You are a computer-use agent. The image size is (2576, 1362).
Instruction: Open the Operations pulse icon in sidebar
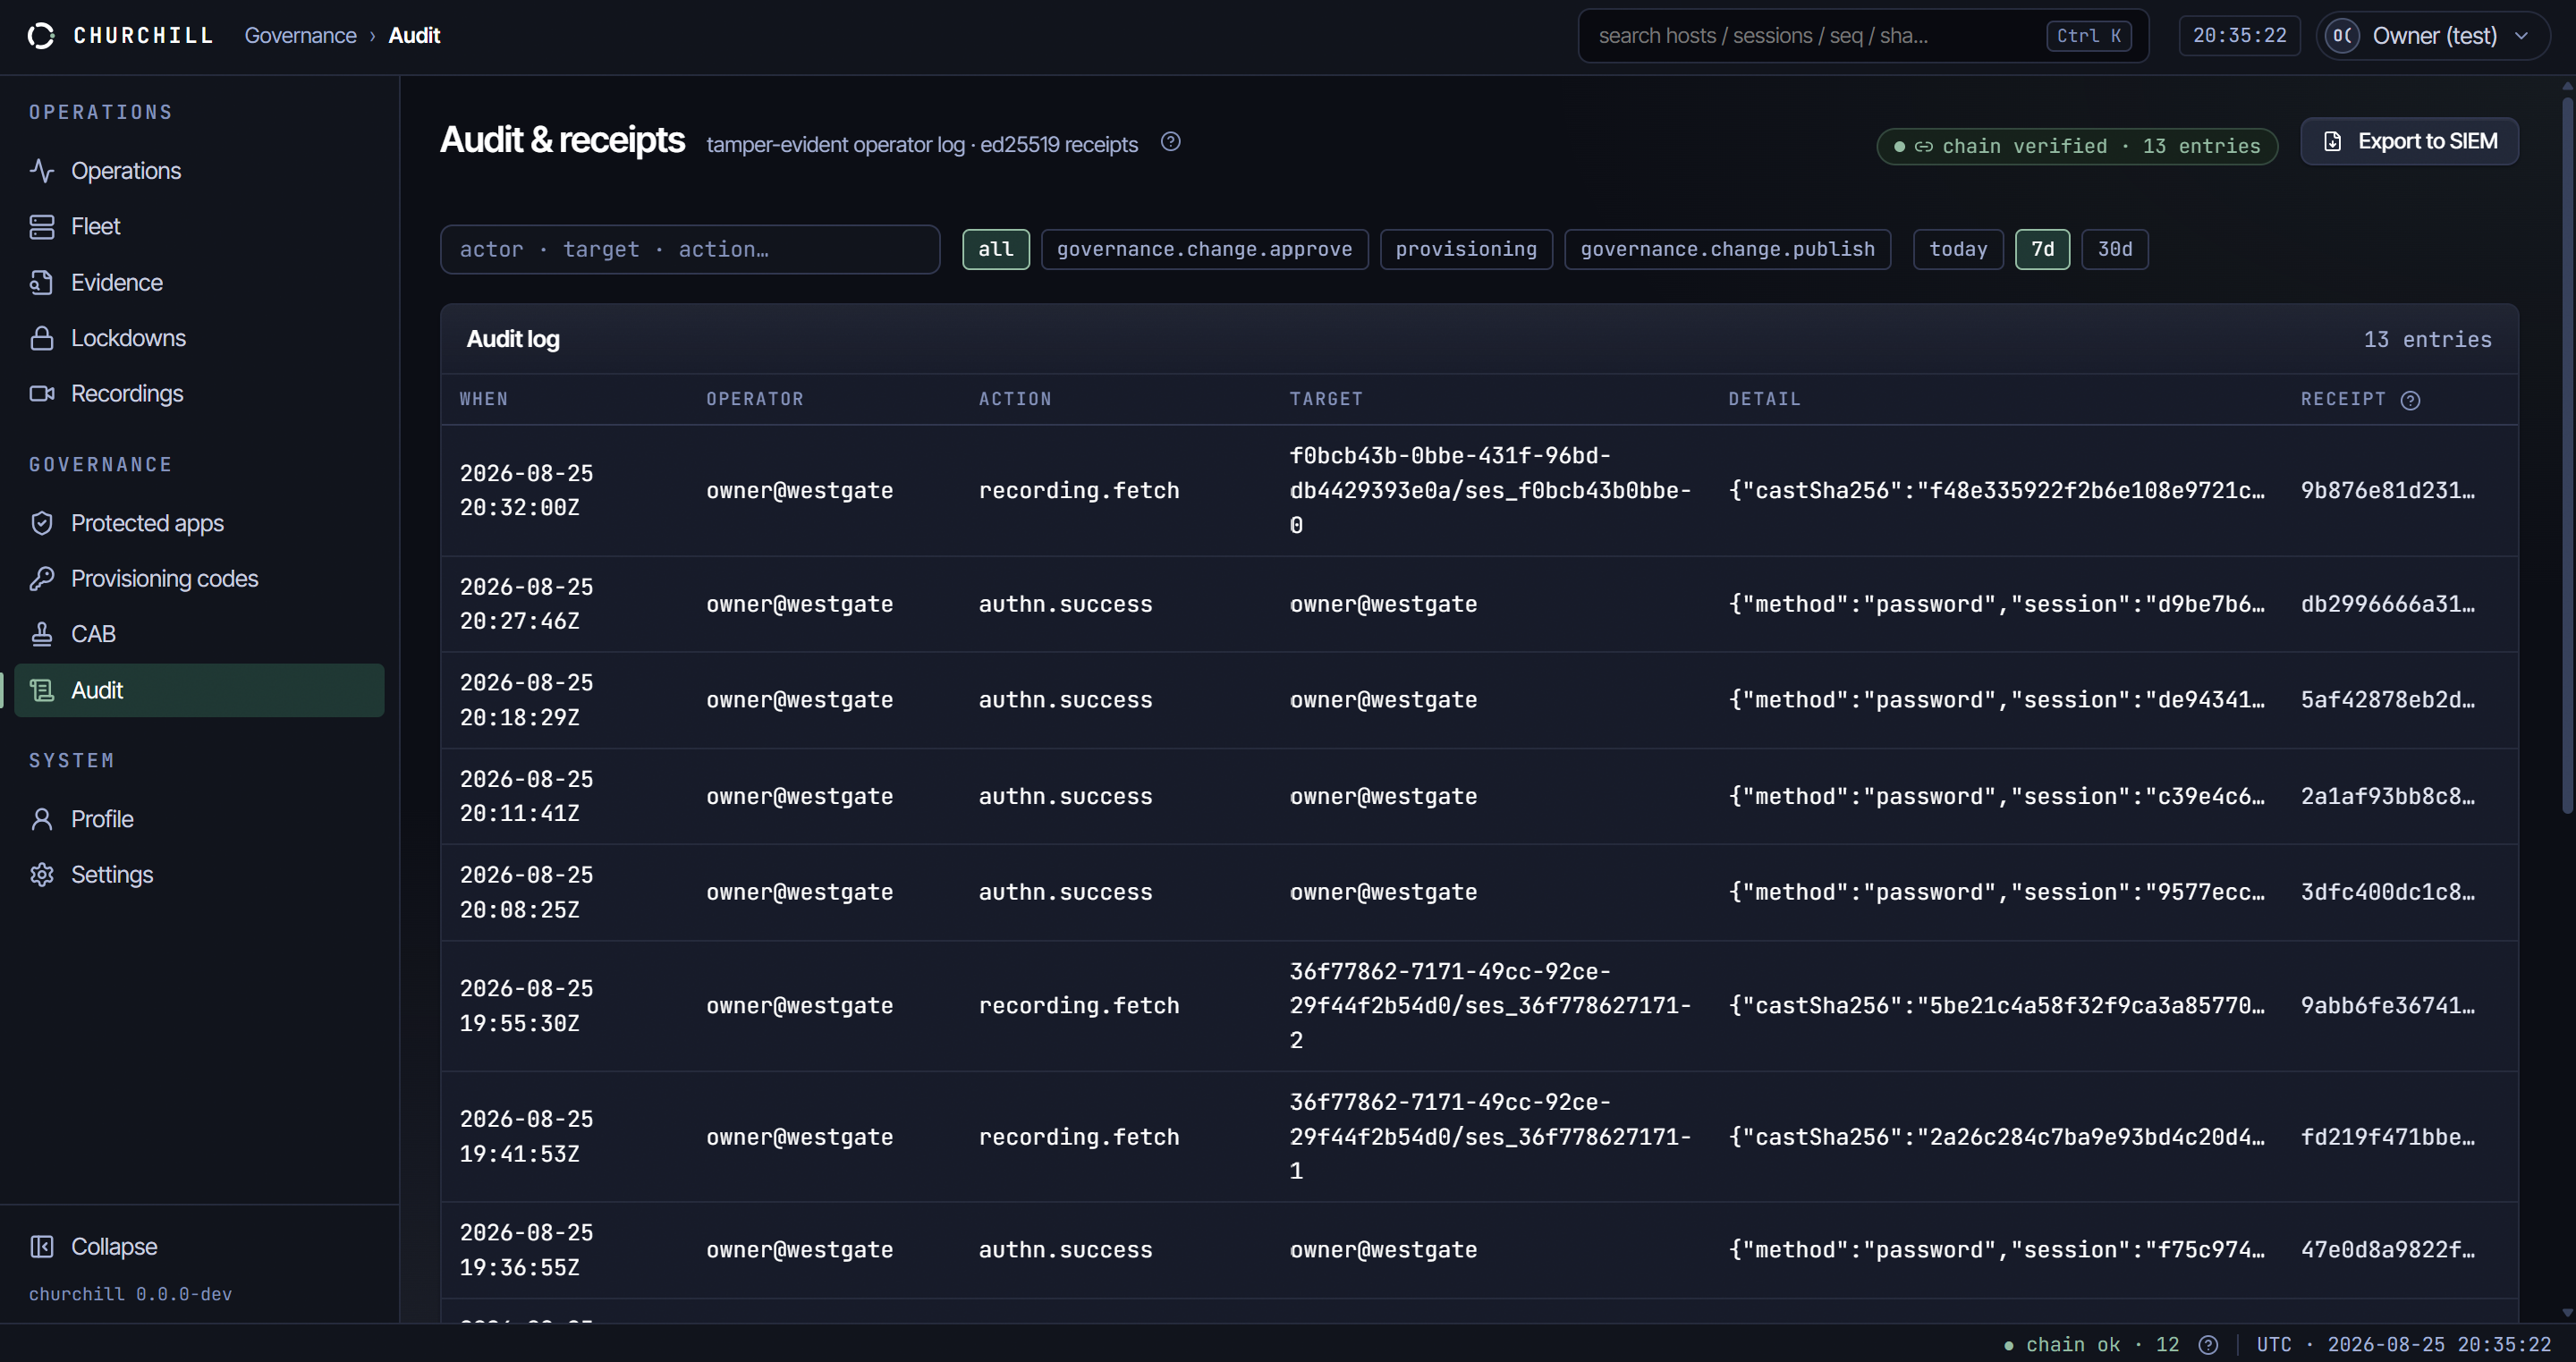pos(42,171)
